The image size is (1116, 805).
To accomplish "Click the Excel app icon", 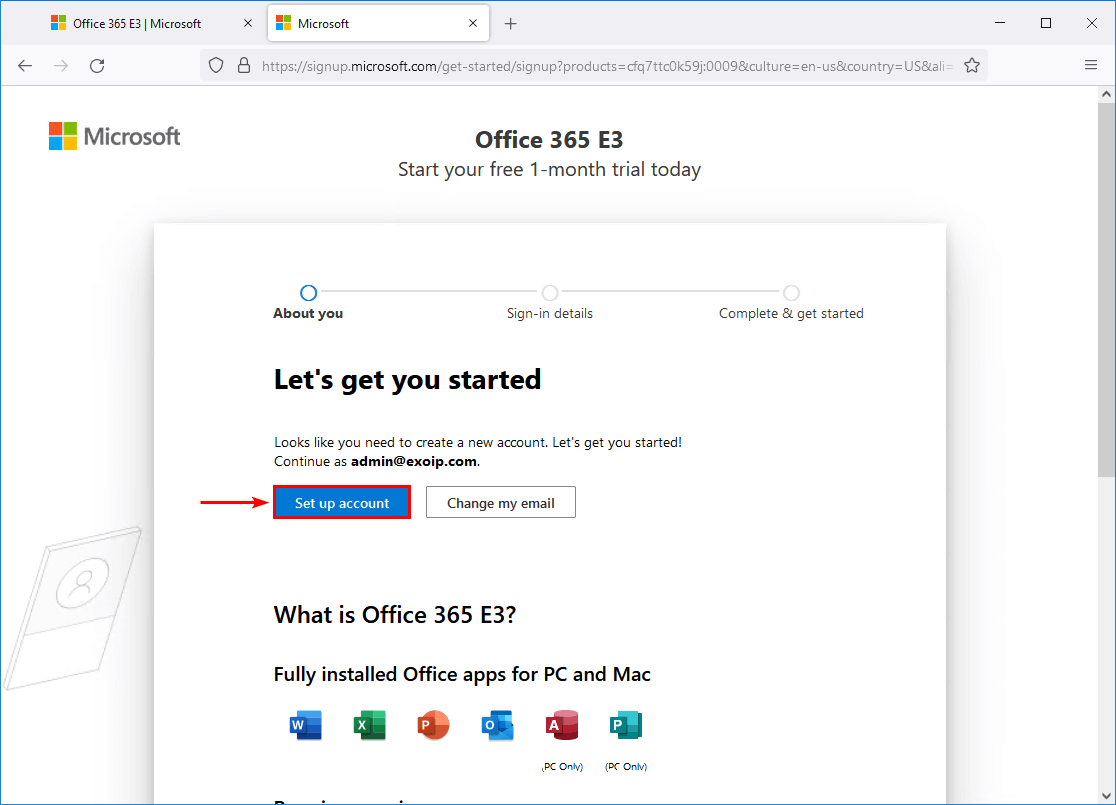I will (x=369, y=725).
